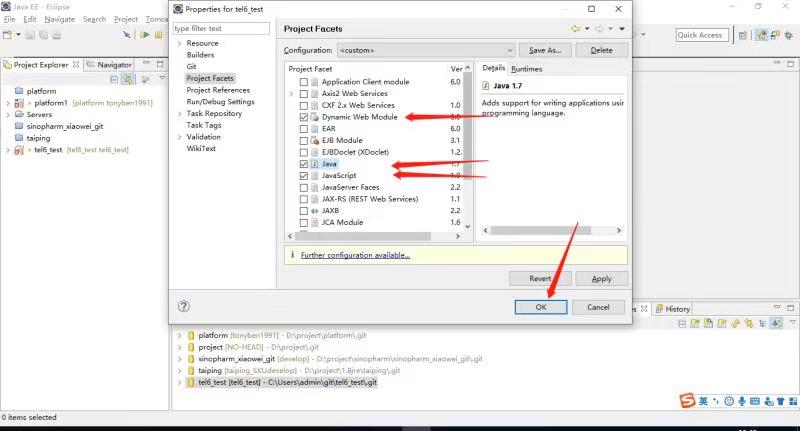Check the JavaServer Faces facet

click(x=304, y=187)
